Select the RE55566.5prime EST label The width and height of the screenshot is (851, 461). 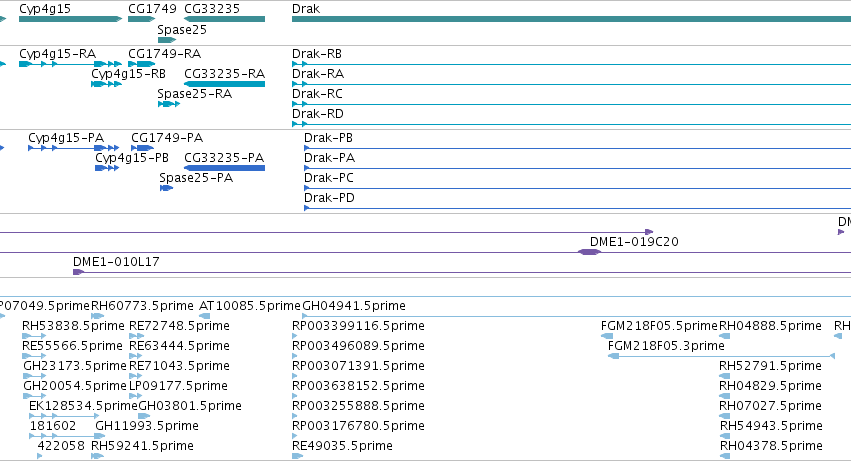[x=72, y=346]
